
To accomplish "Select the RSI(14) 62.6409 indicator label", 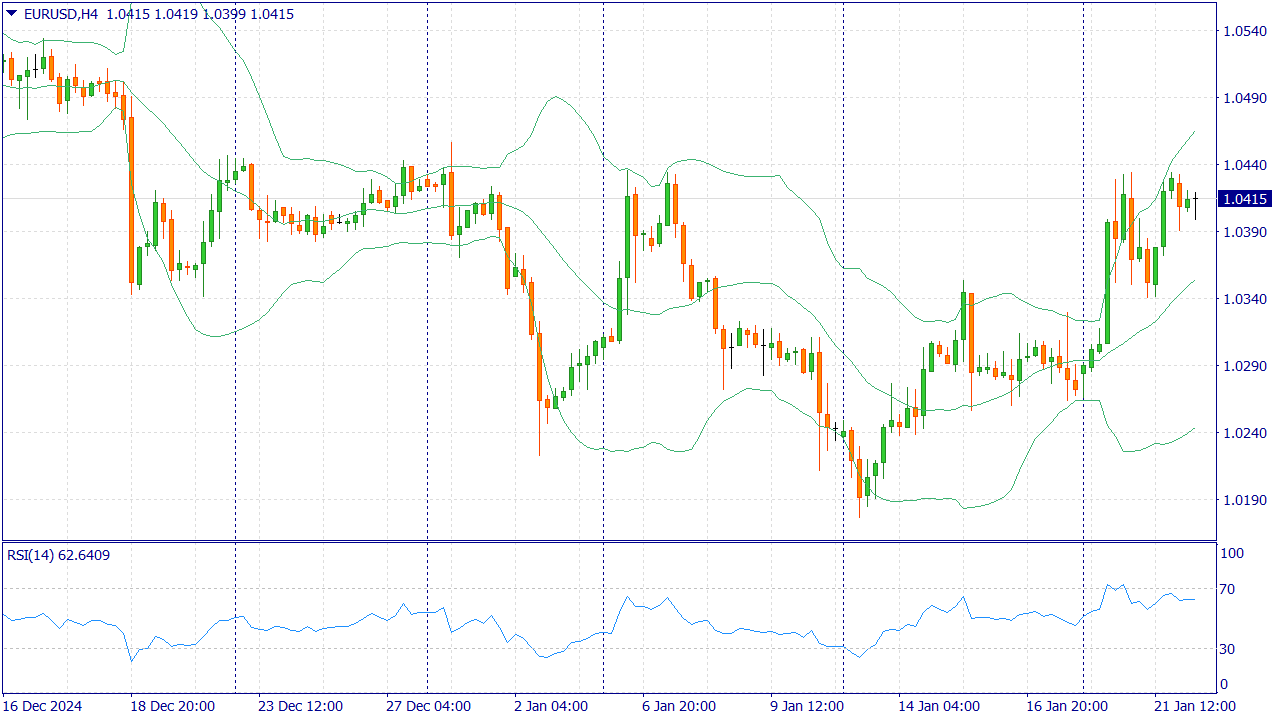I will tap(59, 554).
